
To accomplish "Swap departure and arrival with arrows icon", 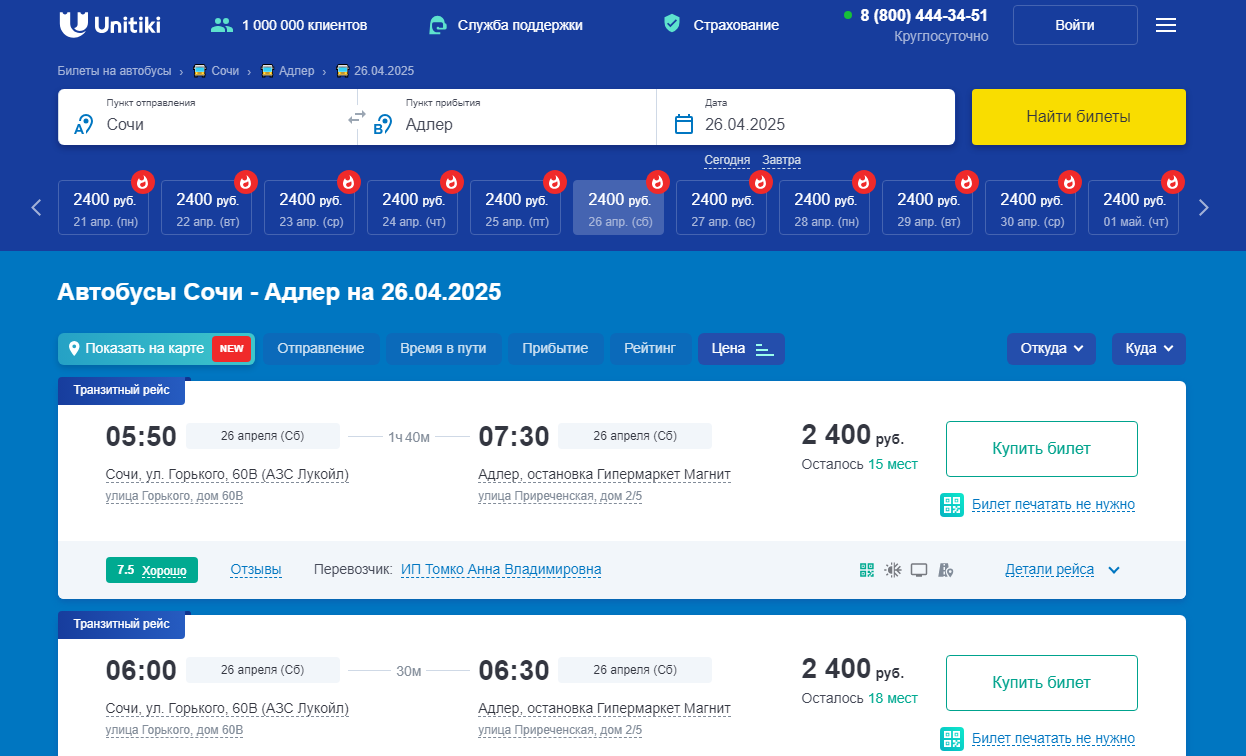I will tap(357, 117).
